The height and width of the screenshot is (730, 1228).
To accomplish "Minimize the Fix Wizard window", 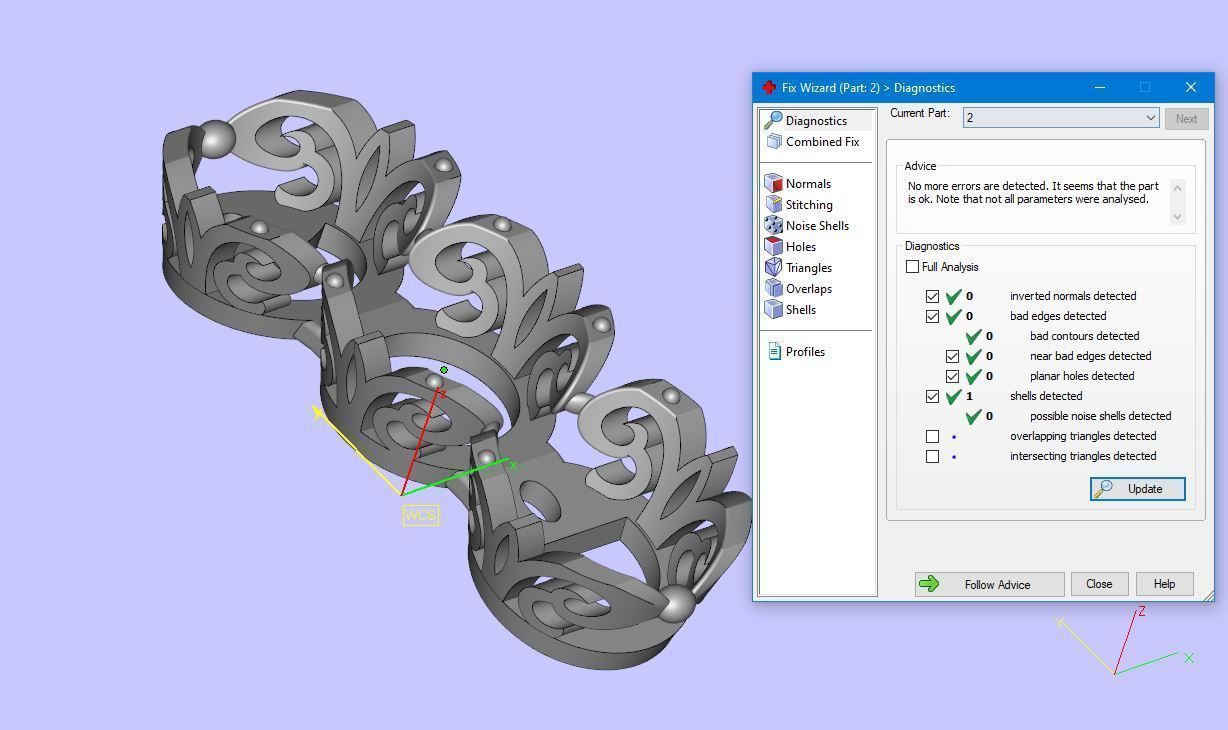I will click(x=1100, y=88).
